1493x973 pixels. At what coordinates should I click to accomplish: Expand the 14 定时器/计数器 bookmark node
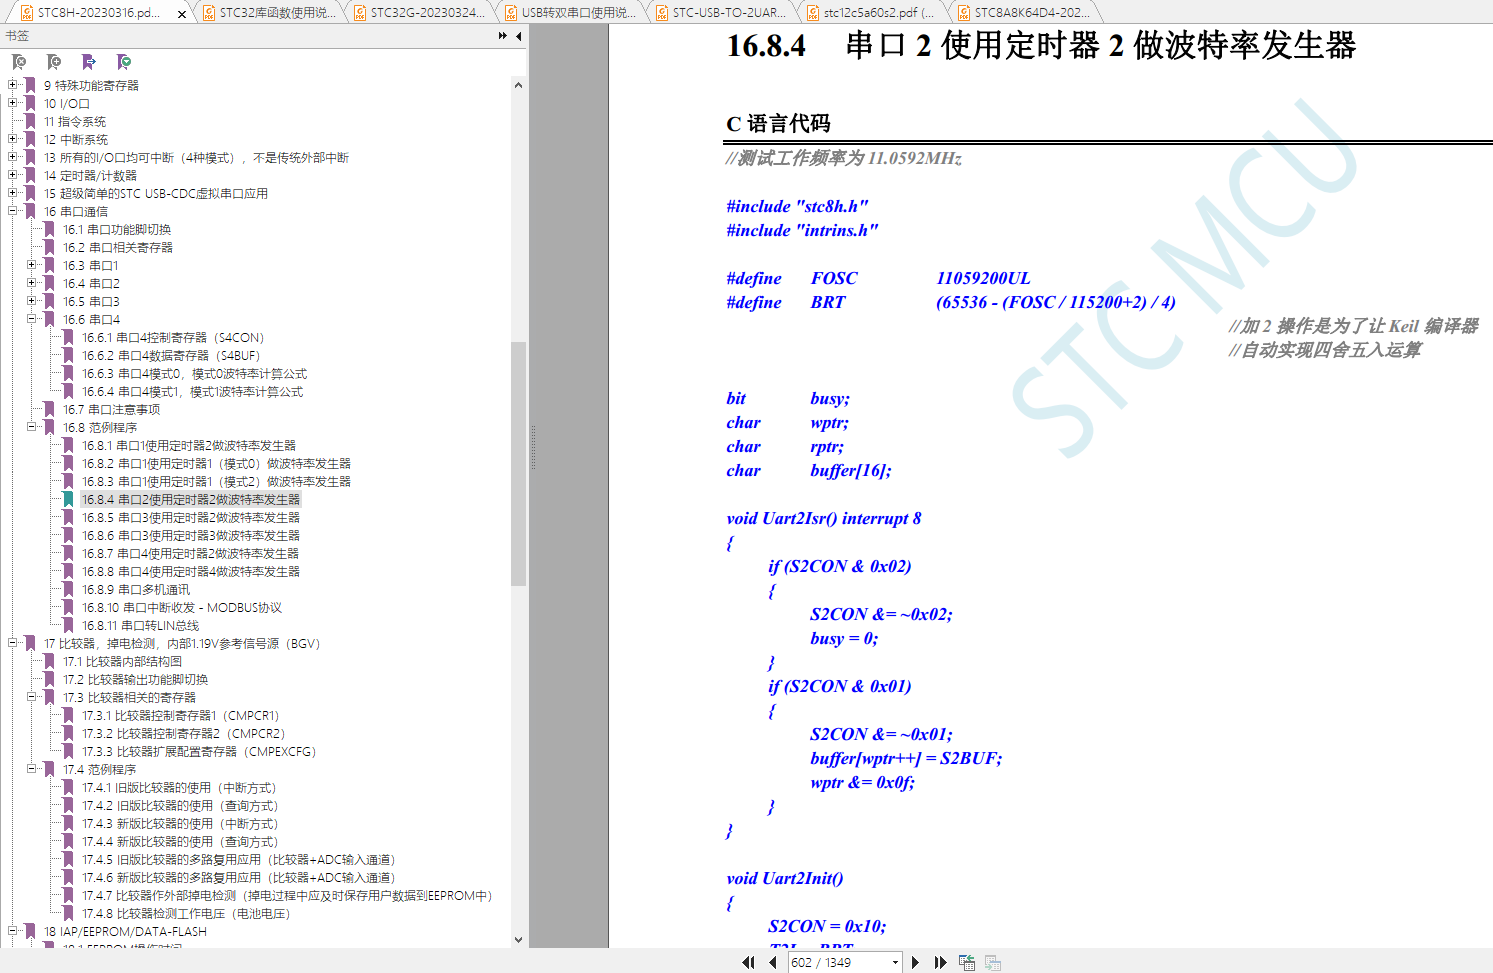[13, 175]
